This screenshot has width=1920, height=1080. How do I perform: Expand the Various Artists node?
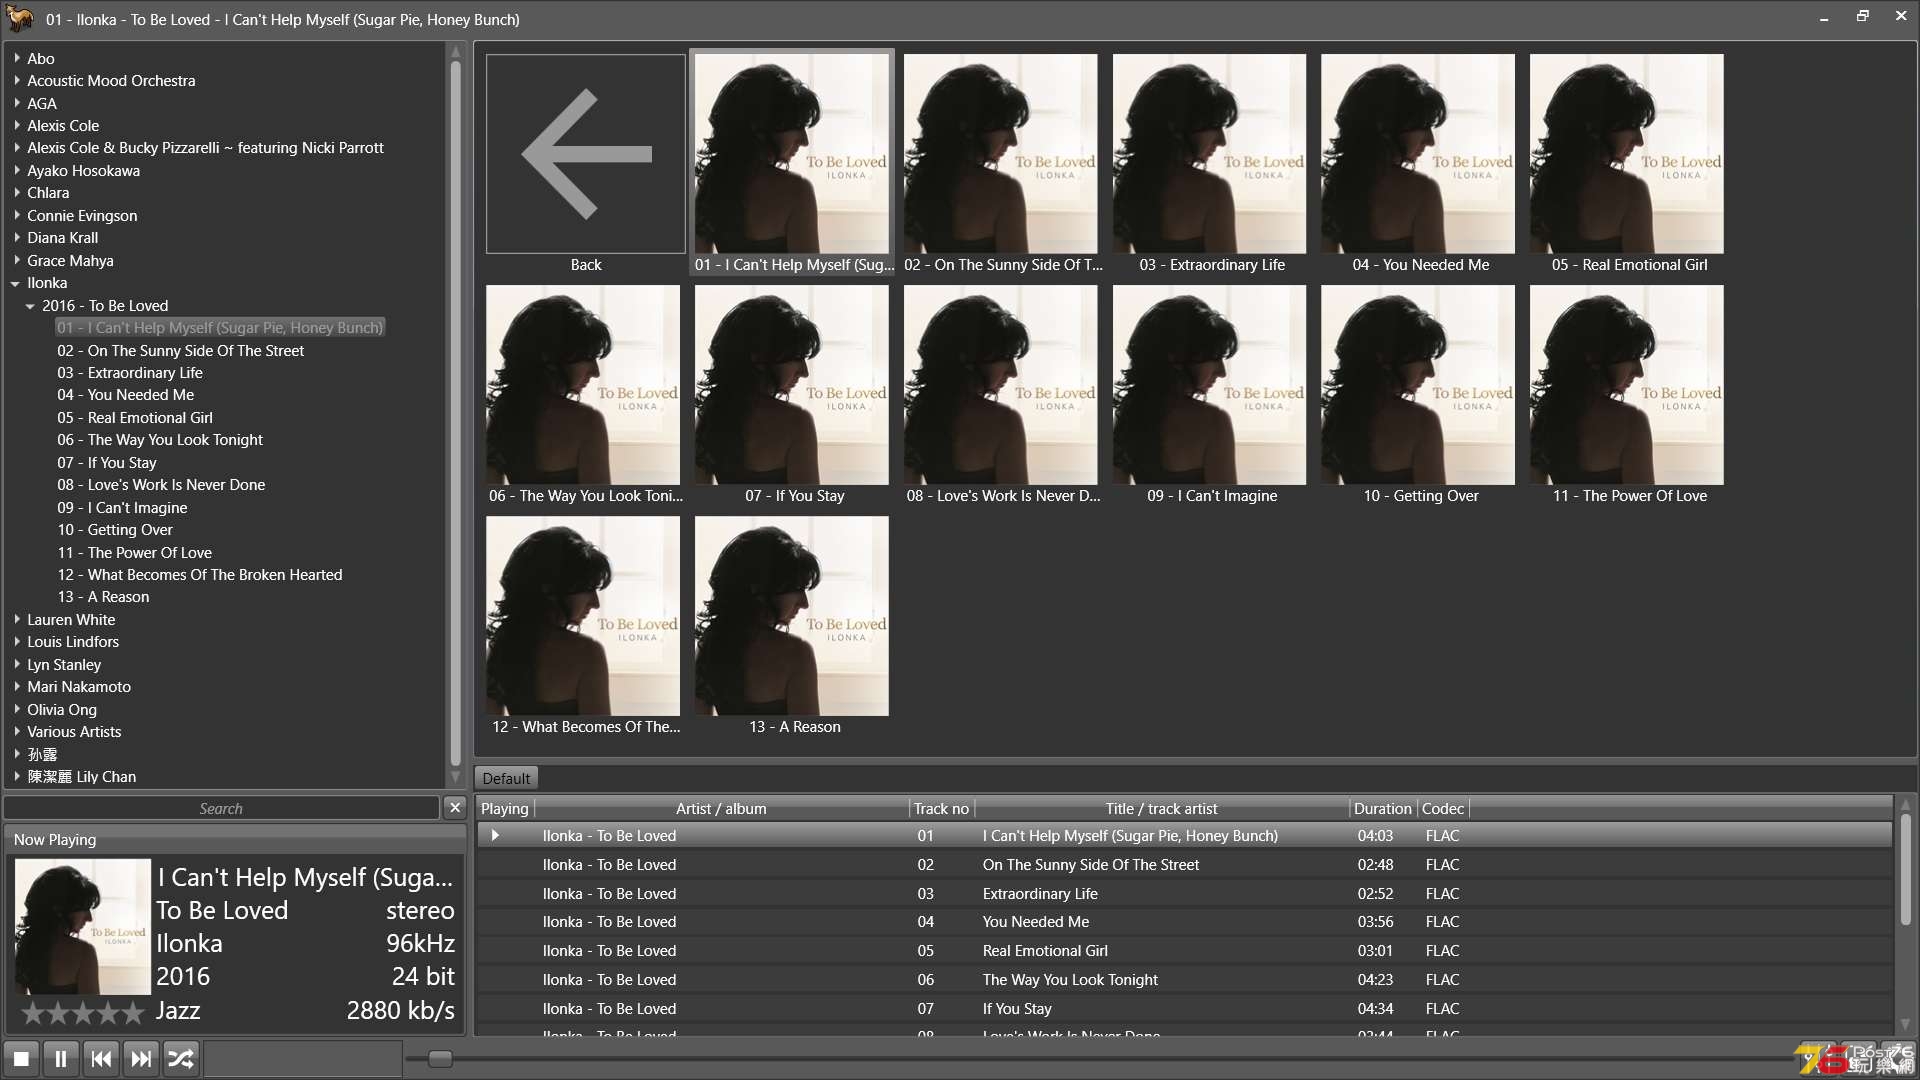click(17, 731)
